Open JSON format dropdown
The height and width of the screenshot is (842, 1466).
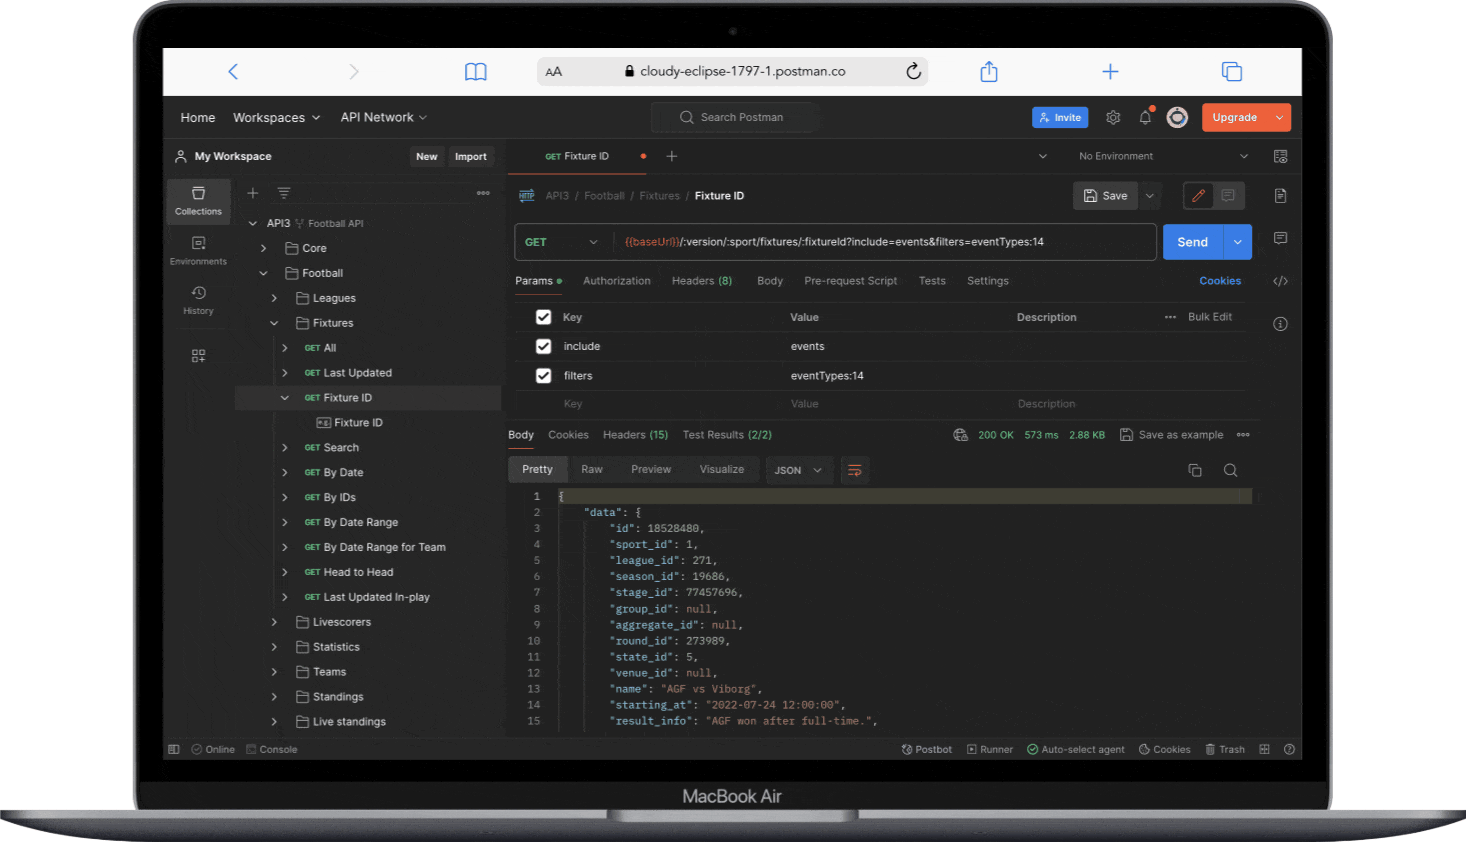click(x=798, y=470)
